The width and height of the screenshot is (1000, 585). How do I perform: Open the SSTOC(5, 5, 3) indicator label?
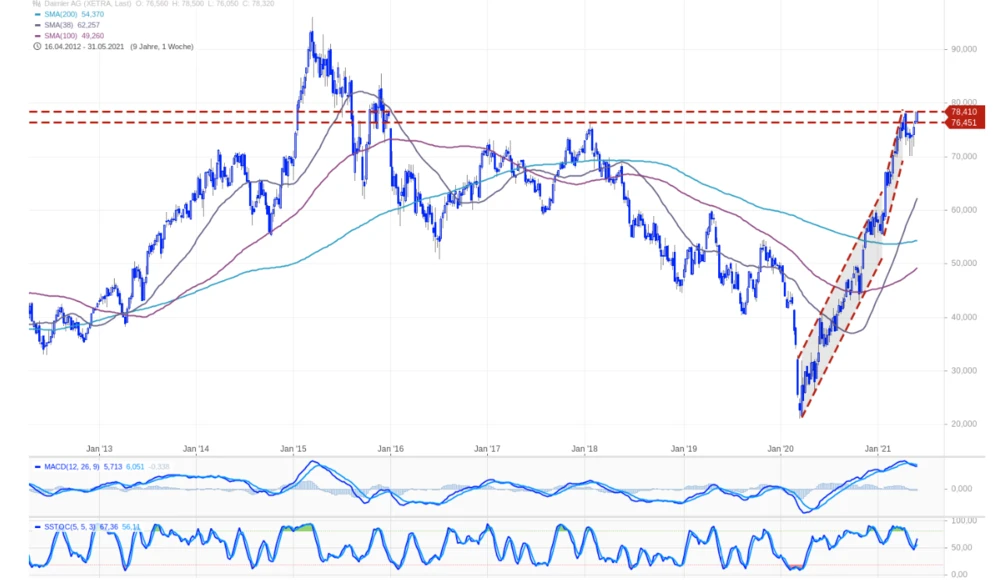pos(75,526)
